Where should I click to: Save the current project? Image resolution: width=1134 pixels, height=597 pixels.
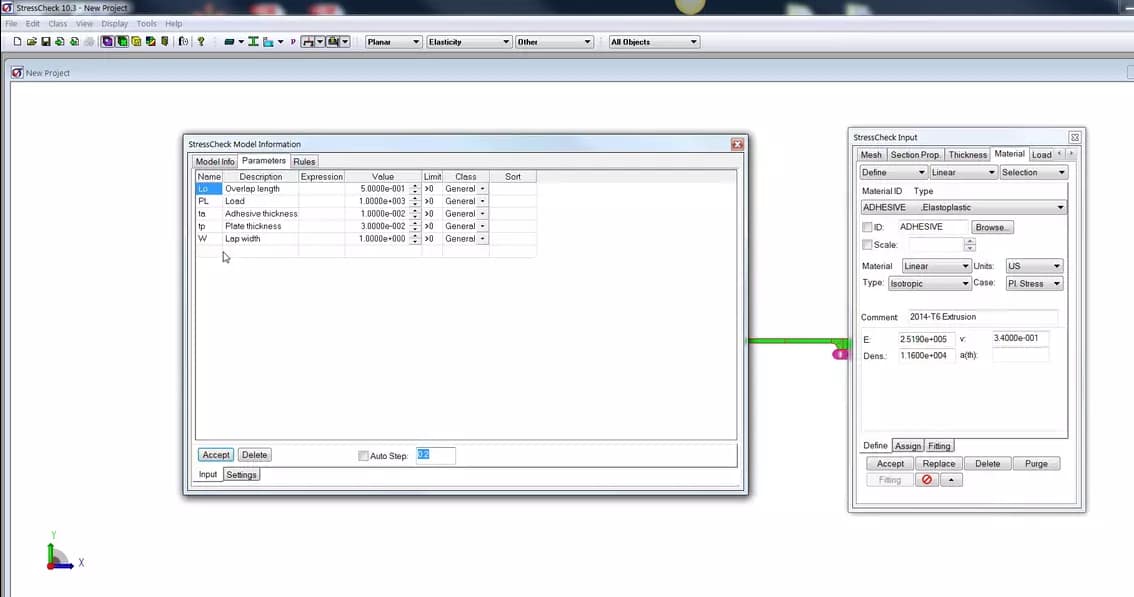44,41
